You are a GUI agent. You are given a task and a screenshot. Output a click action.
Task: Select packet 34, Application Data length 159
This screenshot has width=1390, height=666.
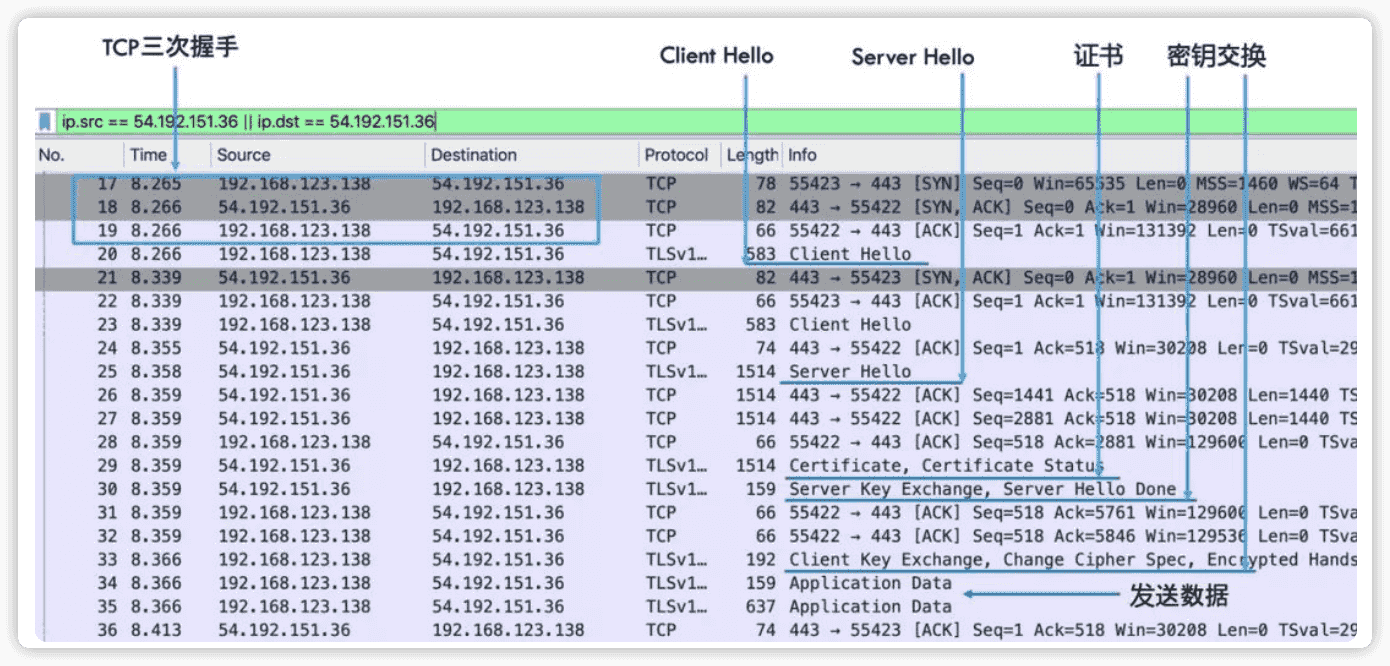point(696,583)
